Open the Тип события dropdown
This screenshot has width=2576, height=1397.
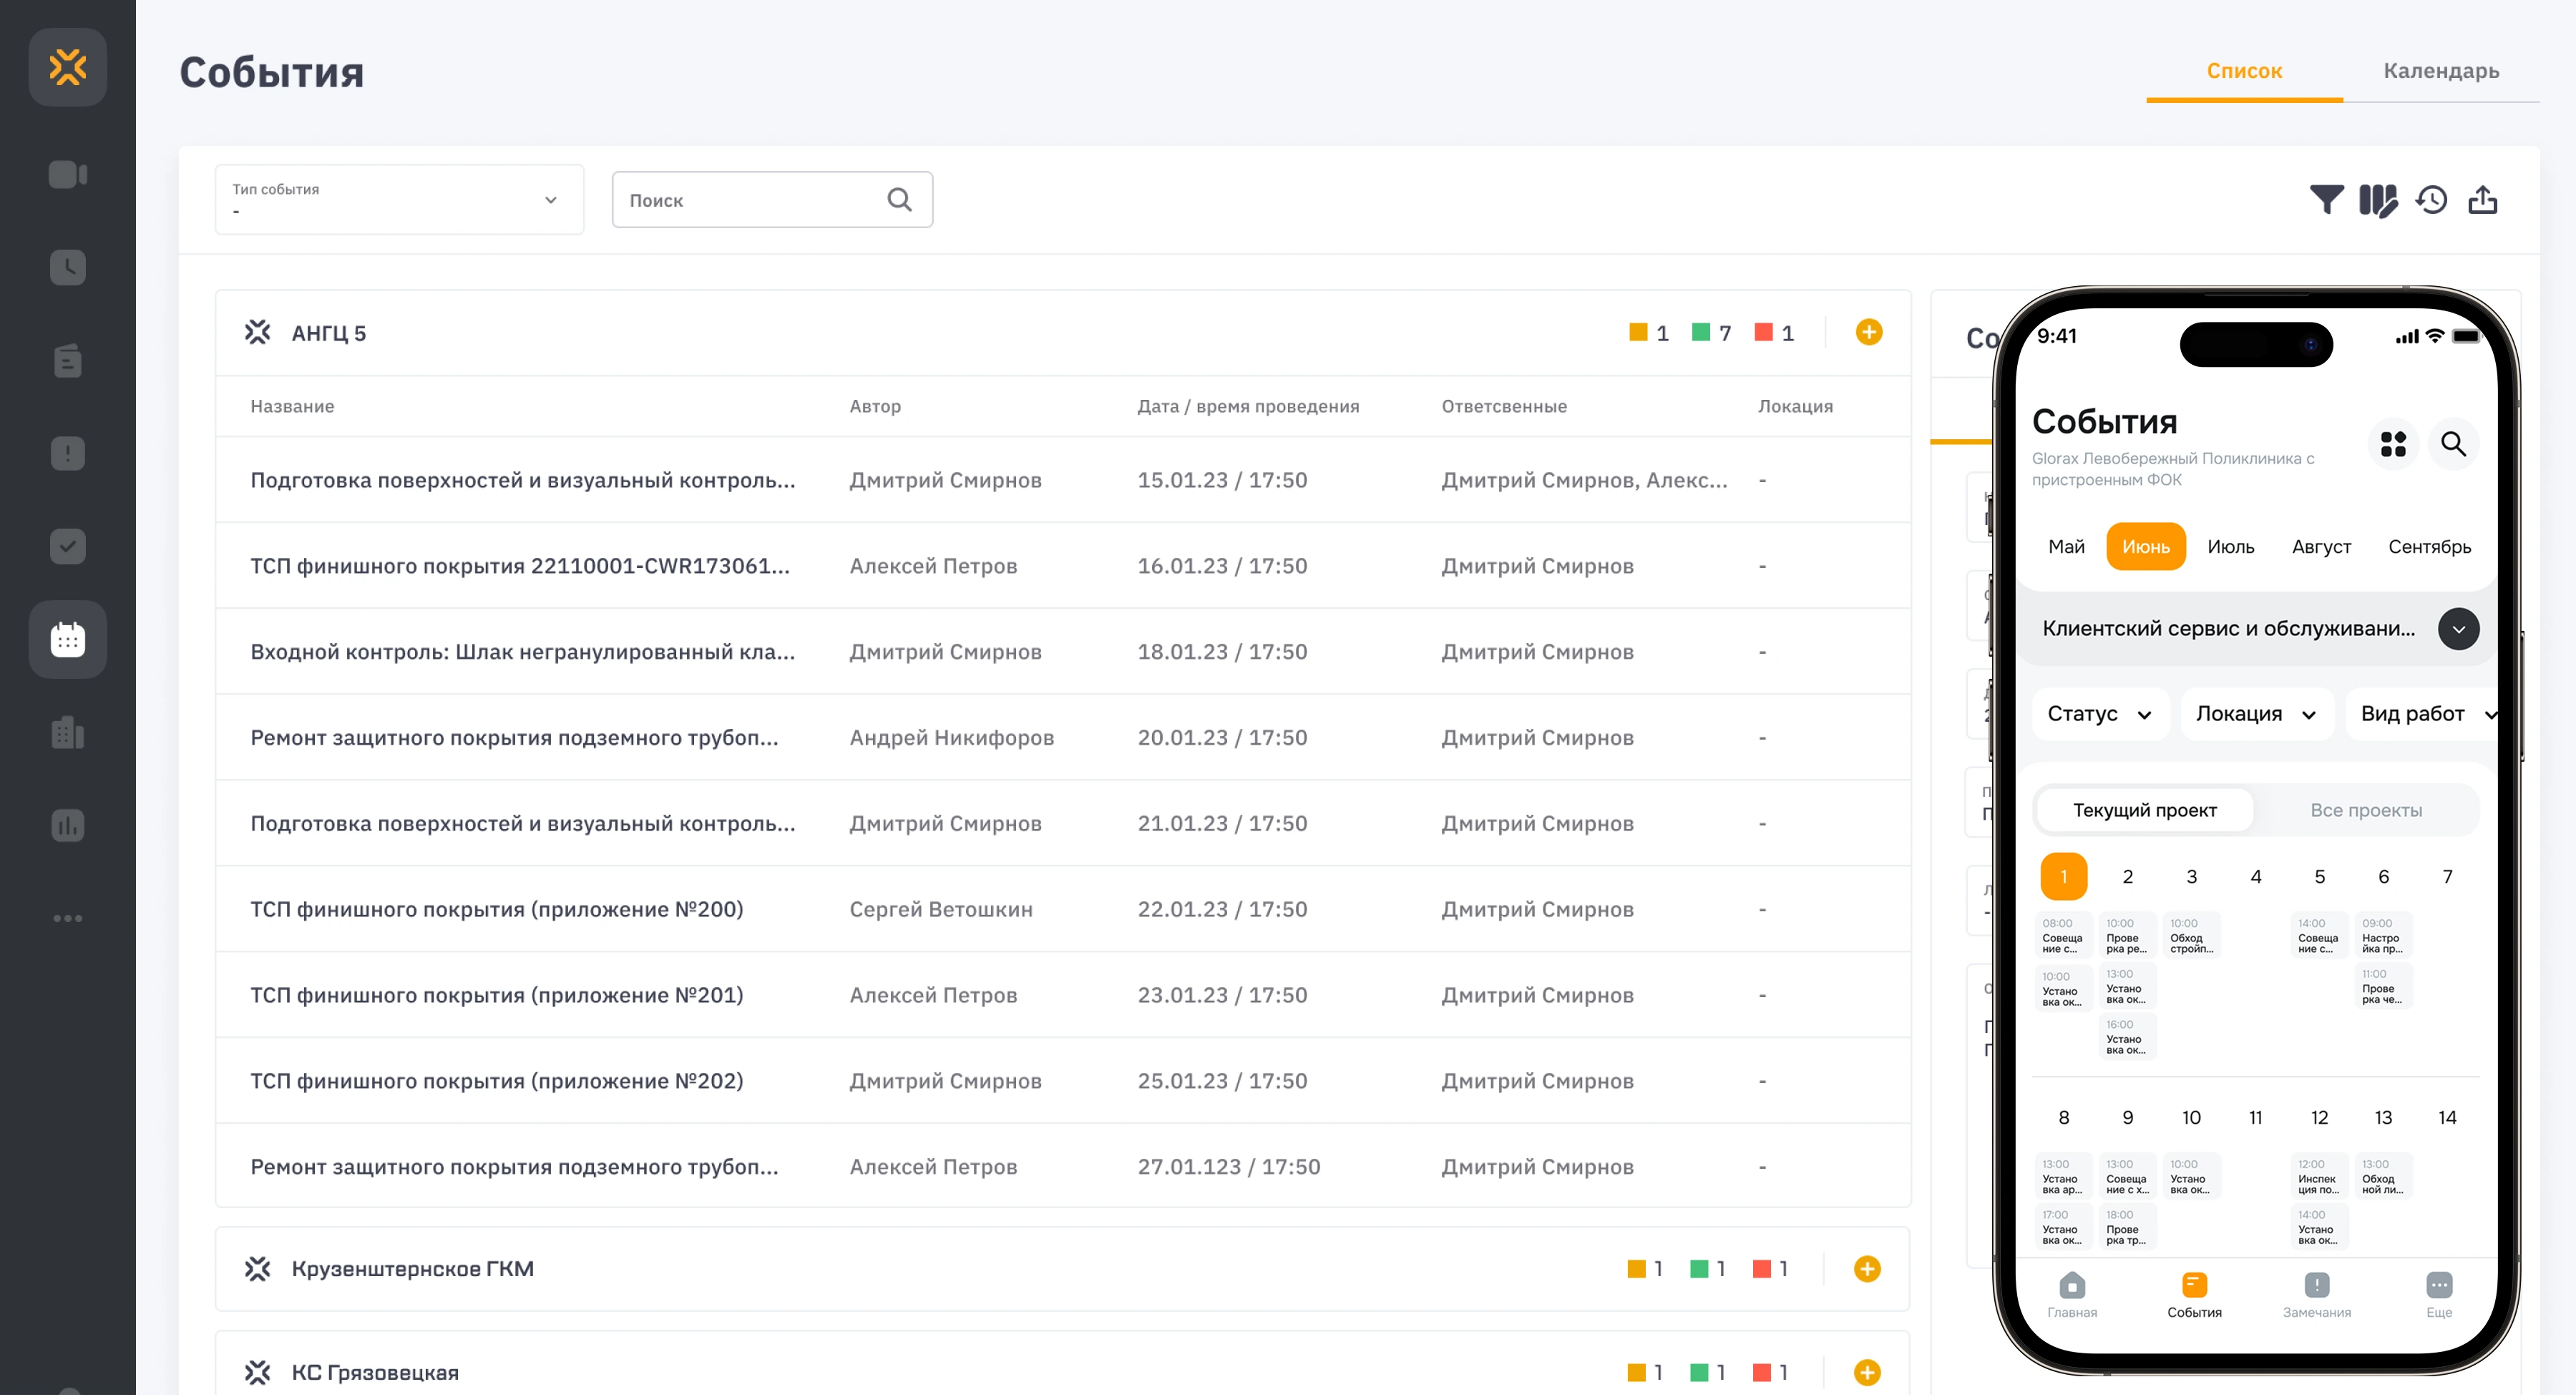pos(399,200)
